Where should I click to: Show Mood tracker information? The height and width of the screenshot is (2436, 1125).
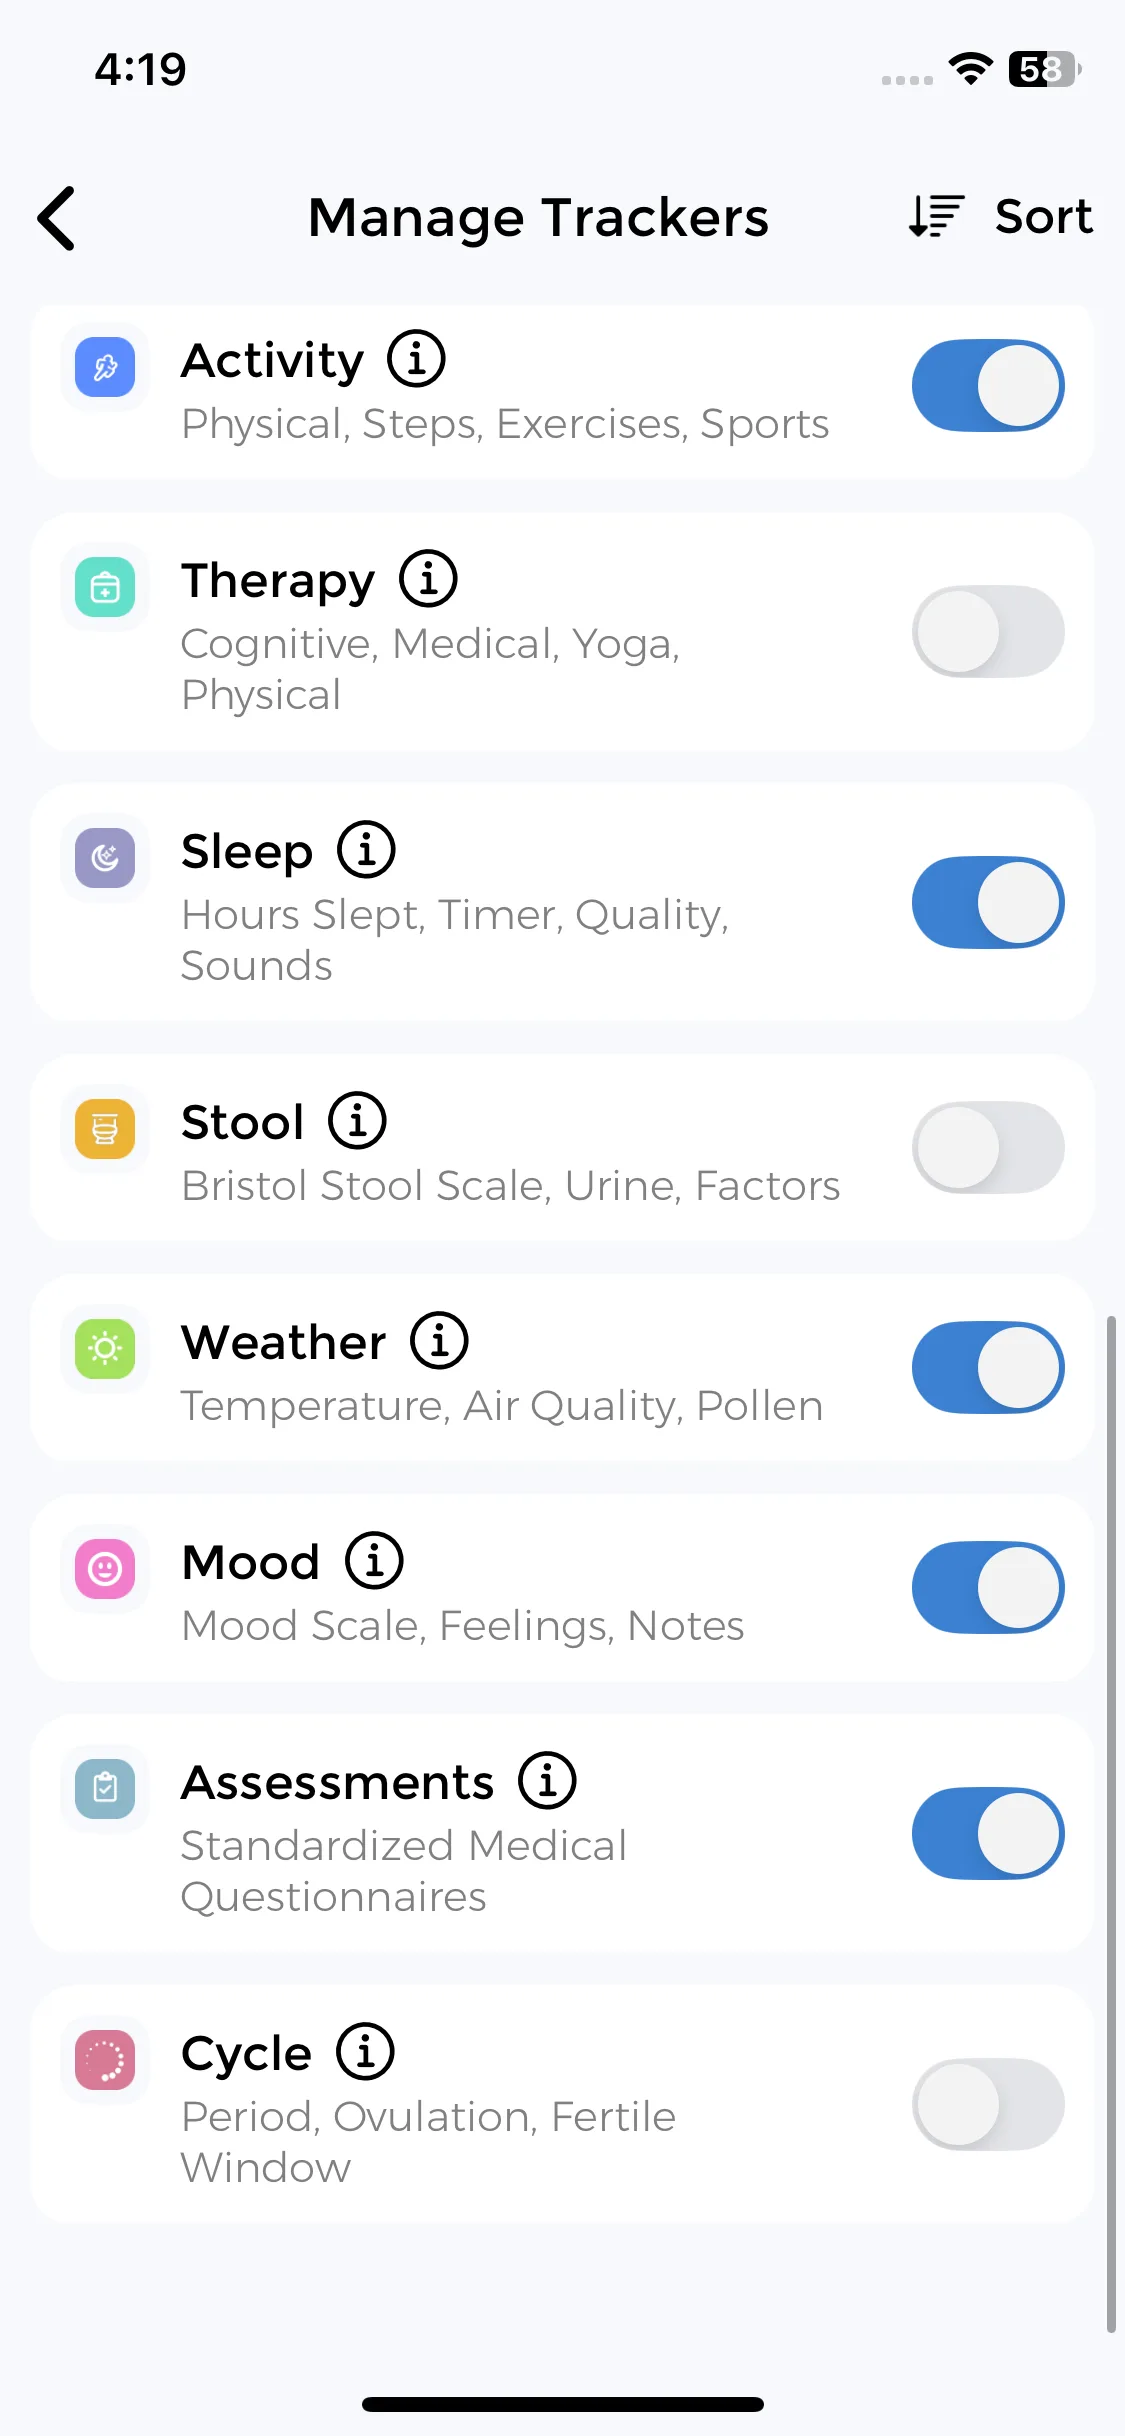pyautogui.click(x=374, y=1561)
